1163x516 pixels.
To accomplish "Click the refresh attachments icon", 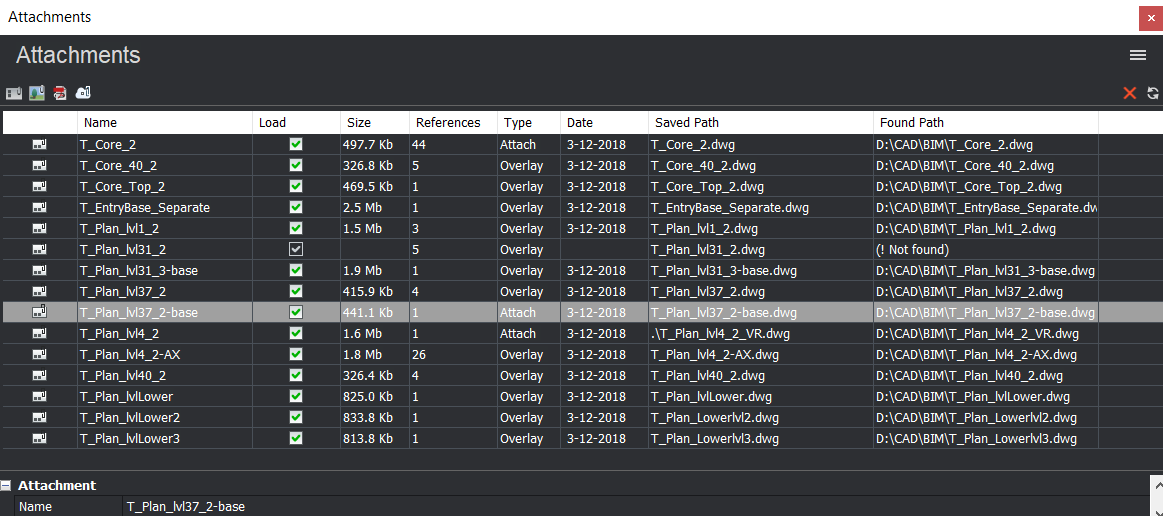I will 1153,93.
